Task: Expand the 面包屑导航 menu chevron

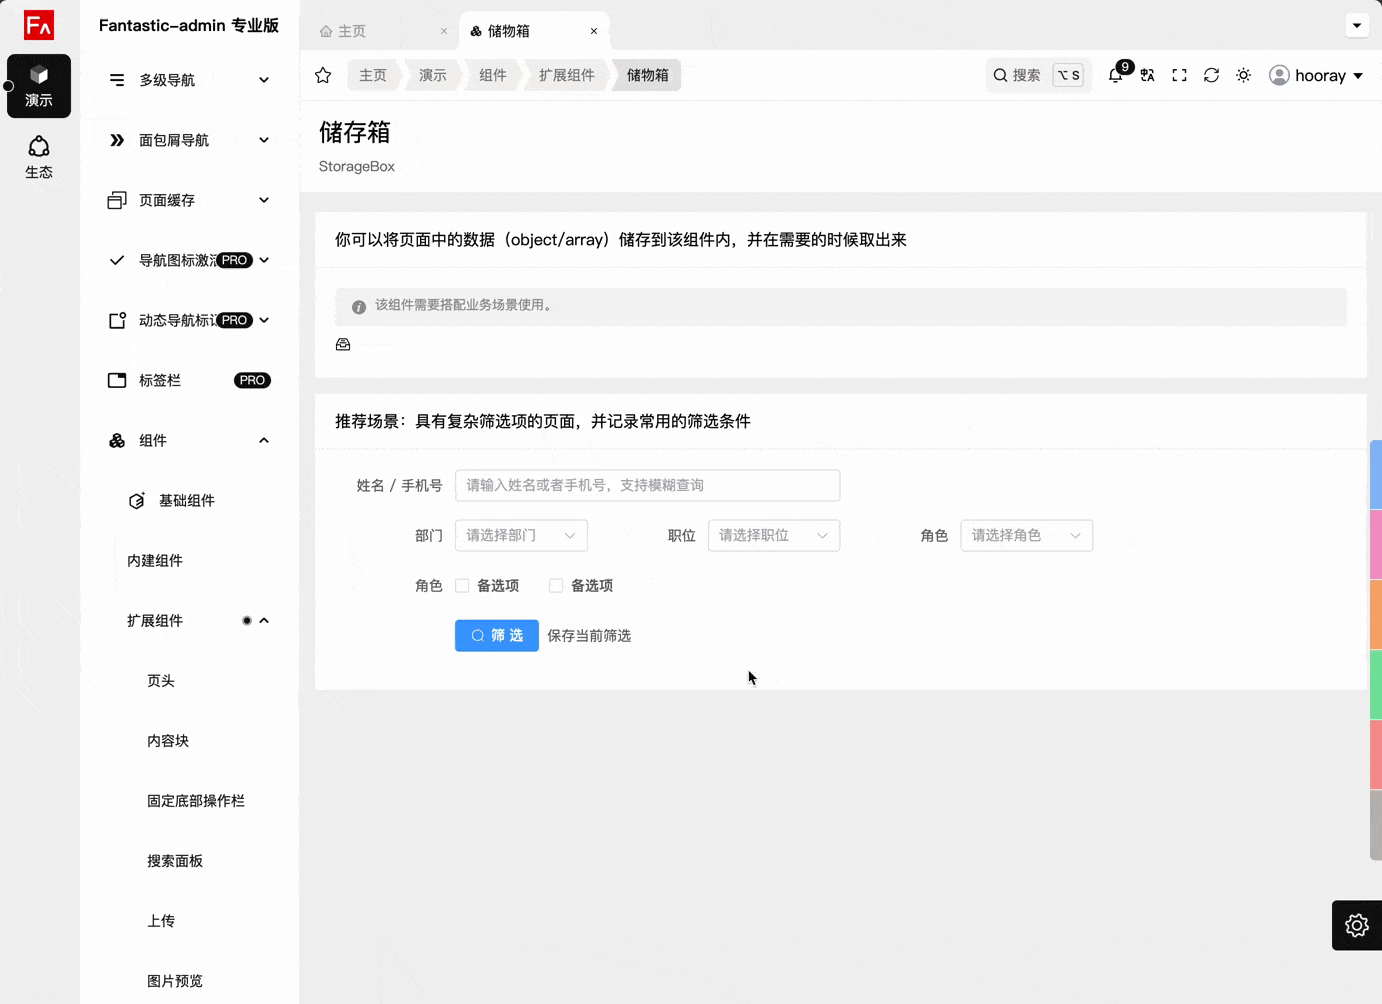Action: 264,140
